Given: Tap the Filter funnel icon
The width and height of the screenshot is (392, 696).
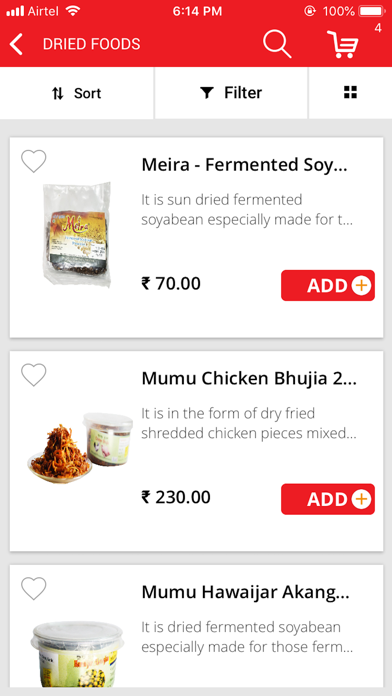Looking at the screenshot, I should click(x=206, y=93).
